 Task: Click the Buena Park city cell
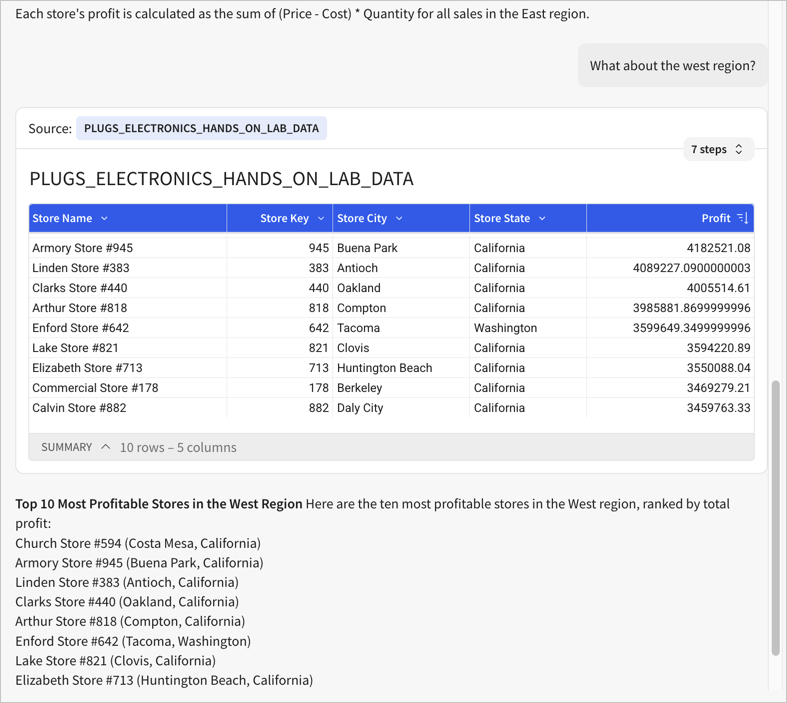[401, 248]
